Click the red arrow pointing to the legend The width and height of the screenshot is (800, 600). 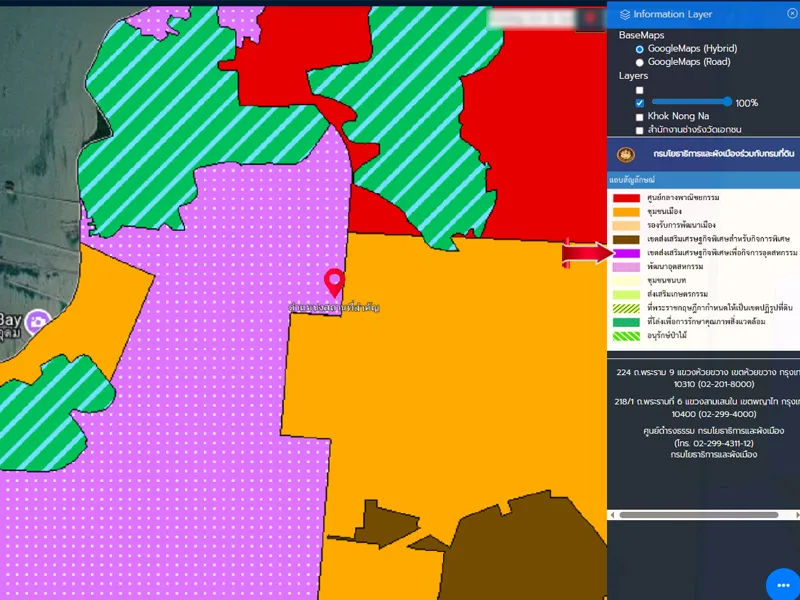(586, 254)
